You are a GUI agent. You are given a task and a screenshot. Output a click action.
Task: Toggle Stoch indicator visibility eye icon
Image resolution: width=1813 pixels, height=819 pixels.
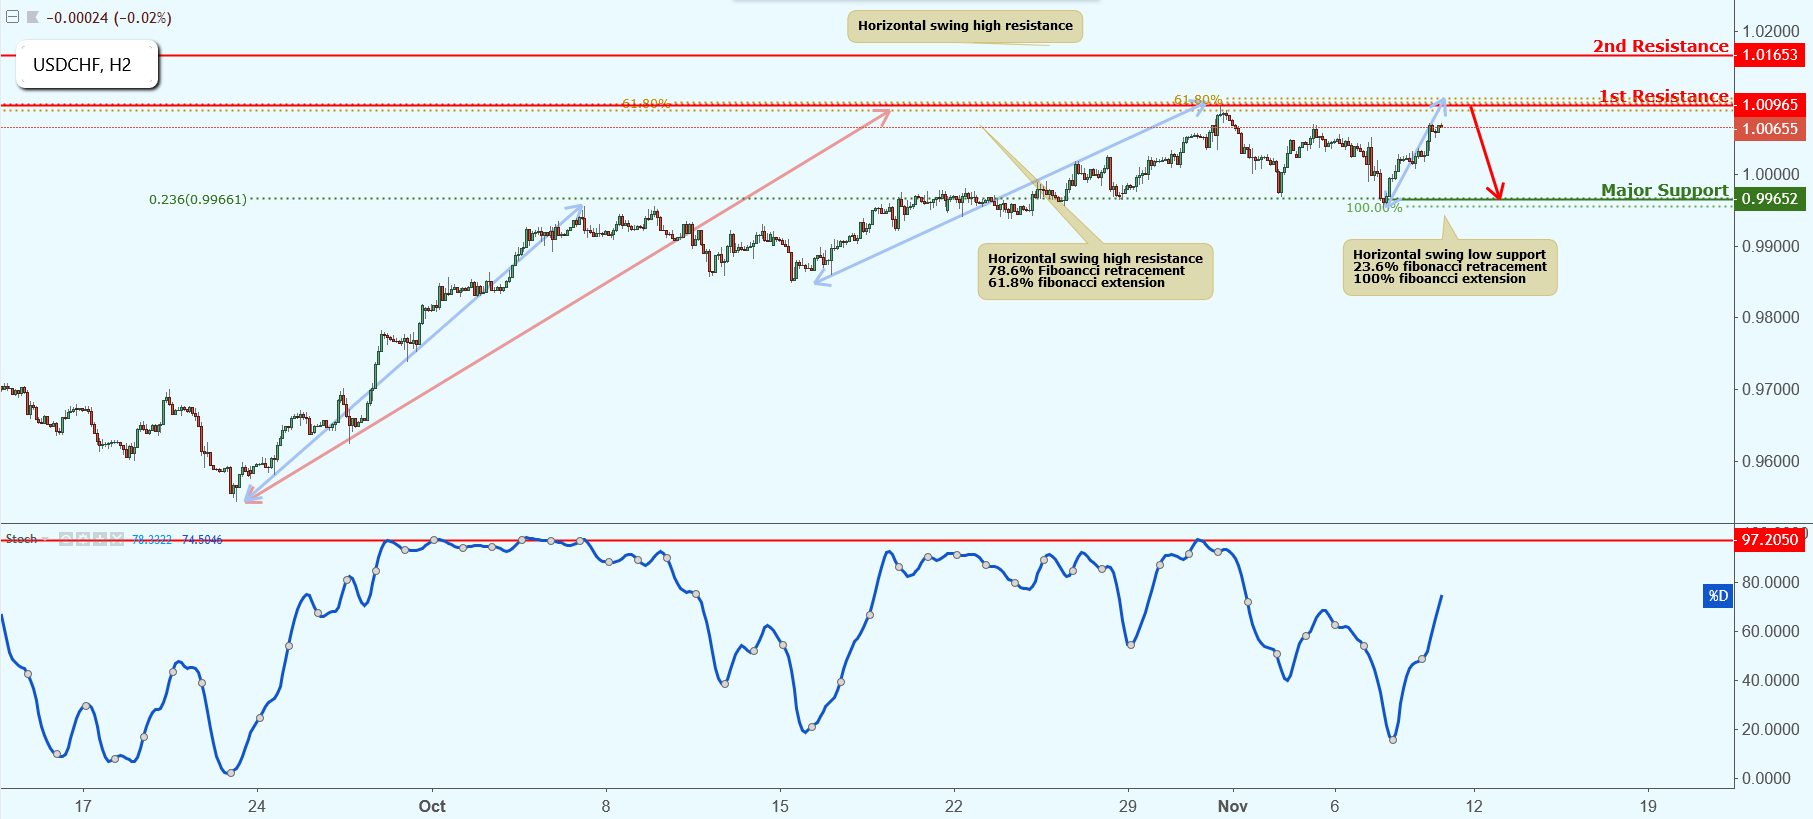66,539
